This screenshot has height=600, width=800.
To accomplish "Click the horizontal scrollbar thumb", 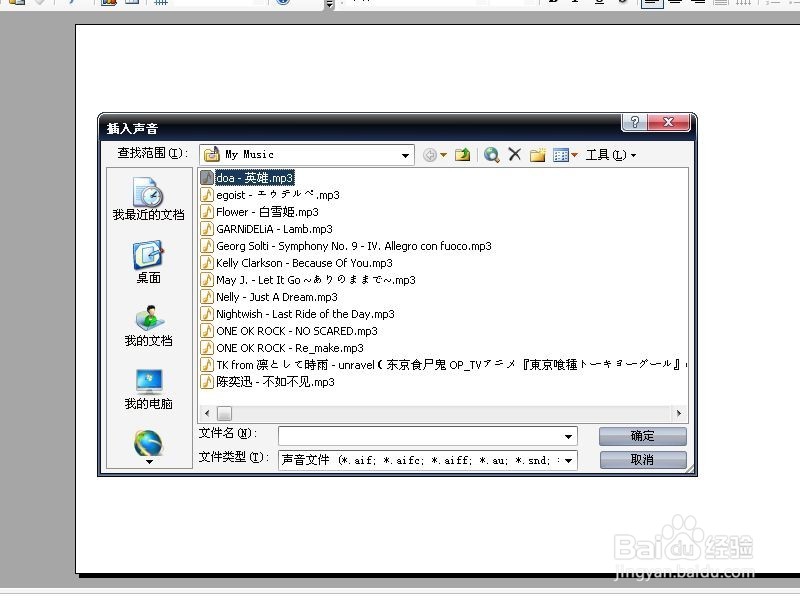I will 224,413.
